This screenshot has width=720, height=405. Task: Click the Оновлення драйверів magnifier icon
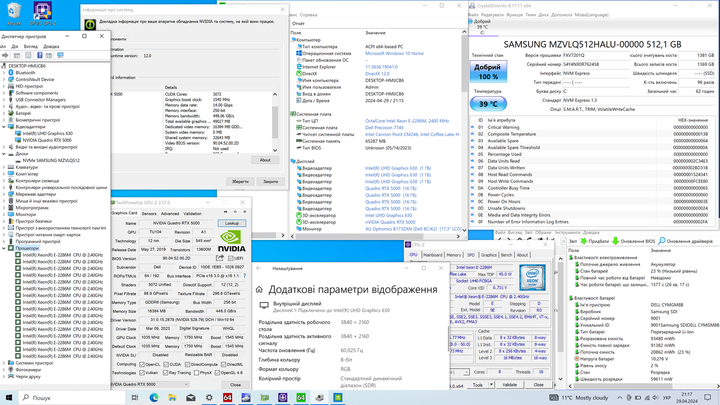[662, 241]
